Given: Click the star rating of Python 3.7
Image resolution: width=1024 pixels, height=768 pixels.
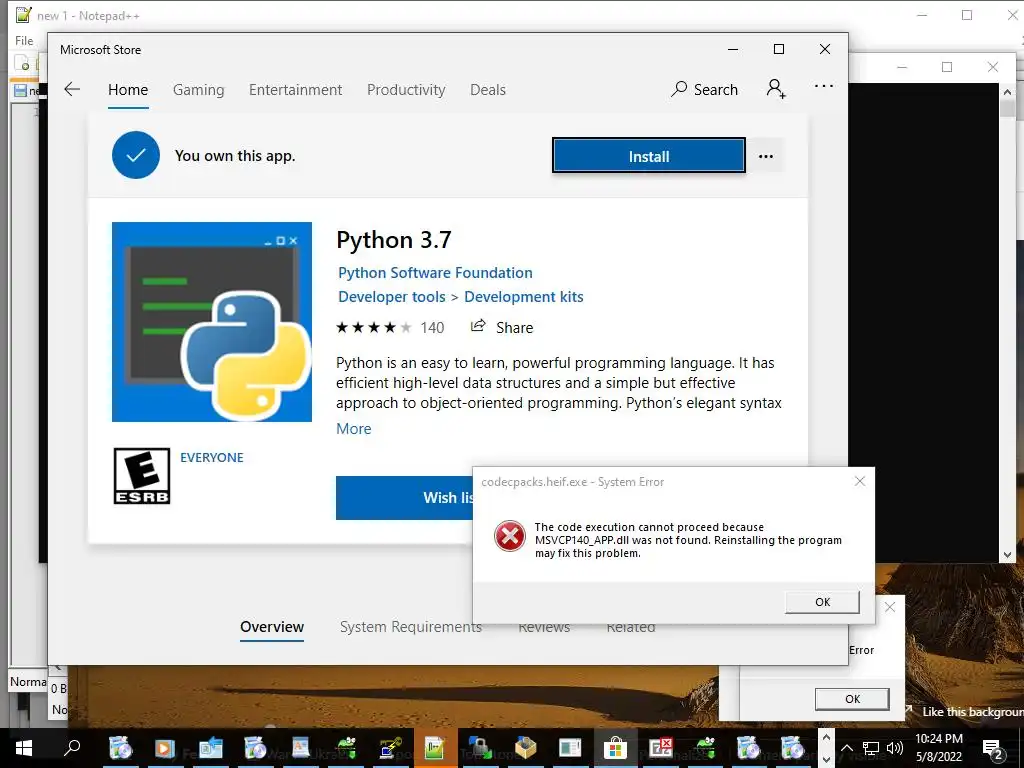Looking at the screenshot, I should pos(374,327).
